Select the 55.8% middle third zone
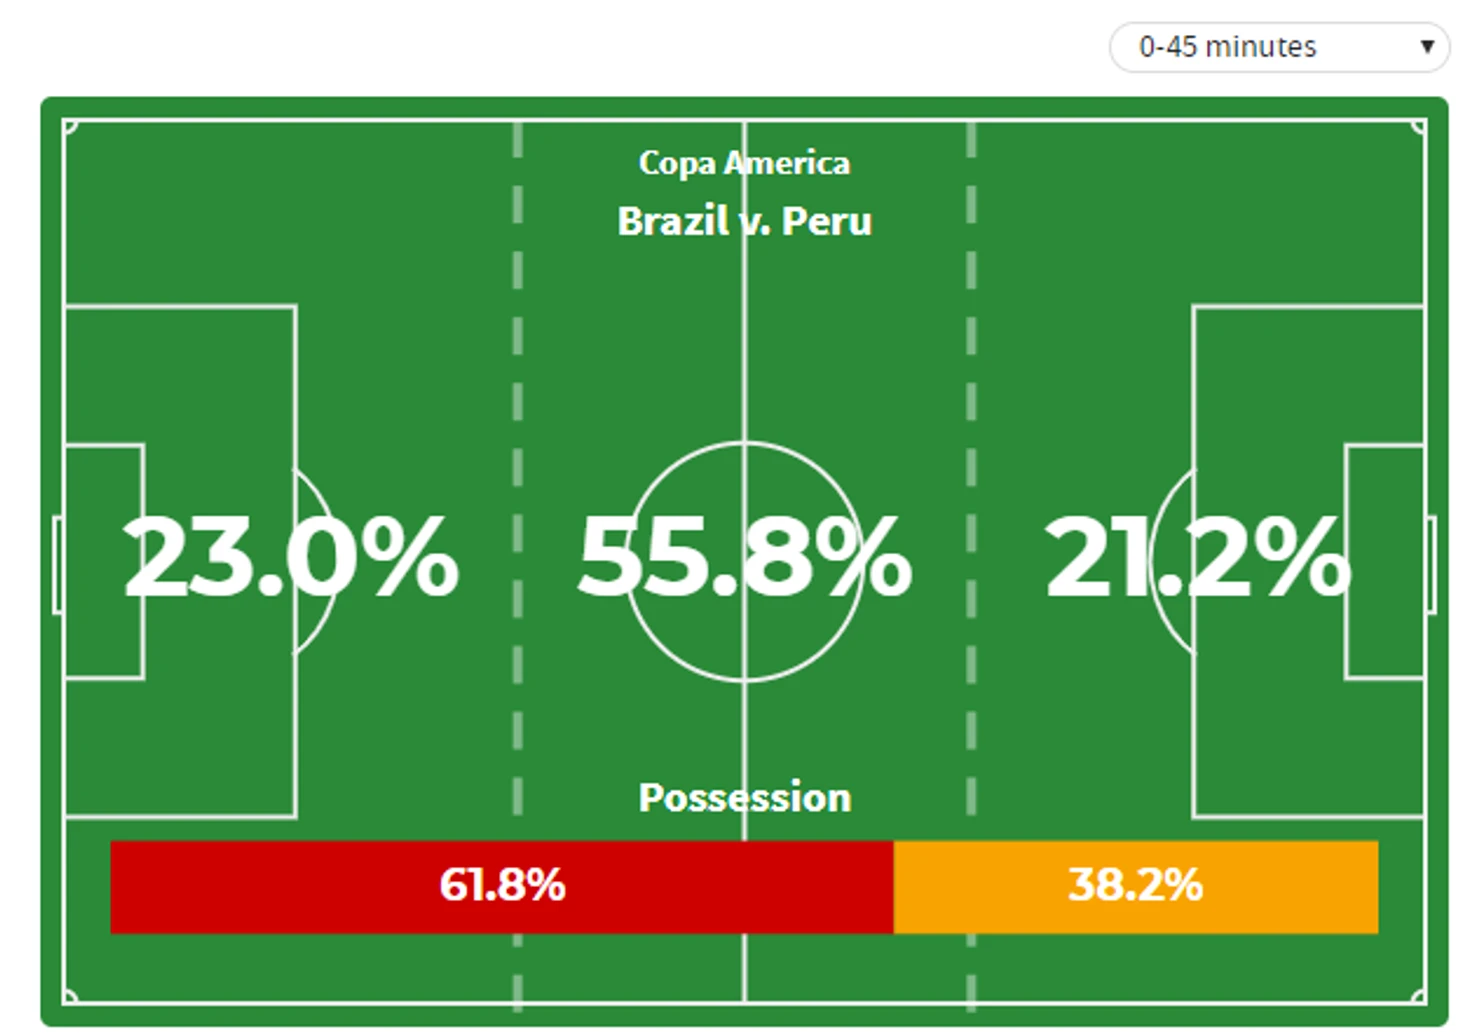This screenshot has height=1033, width=1460. [745, 558]
